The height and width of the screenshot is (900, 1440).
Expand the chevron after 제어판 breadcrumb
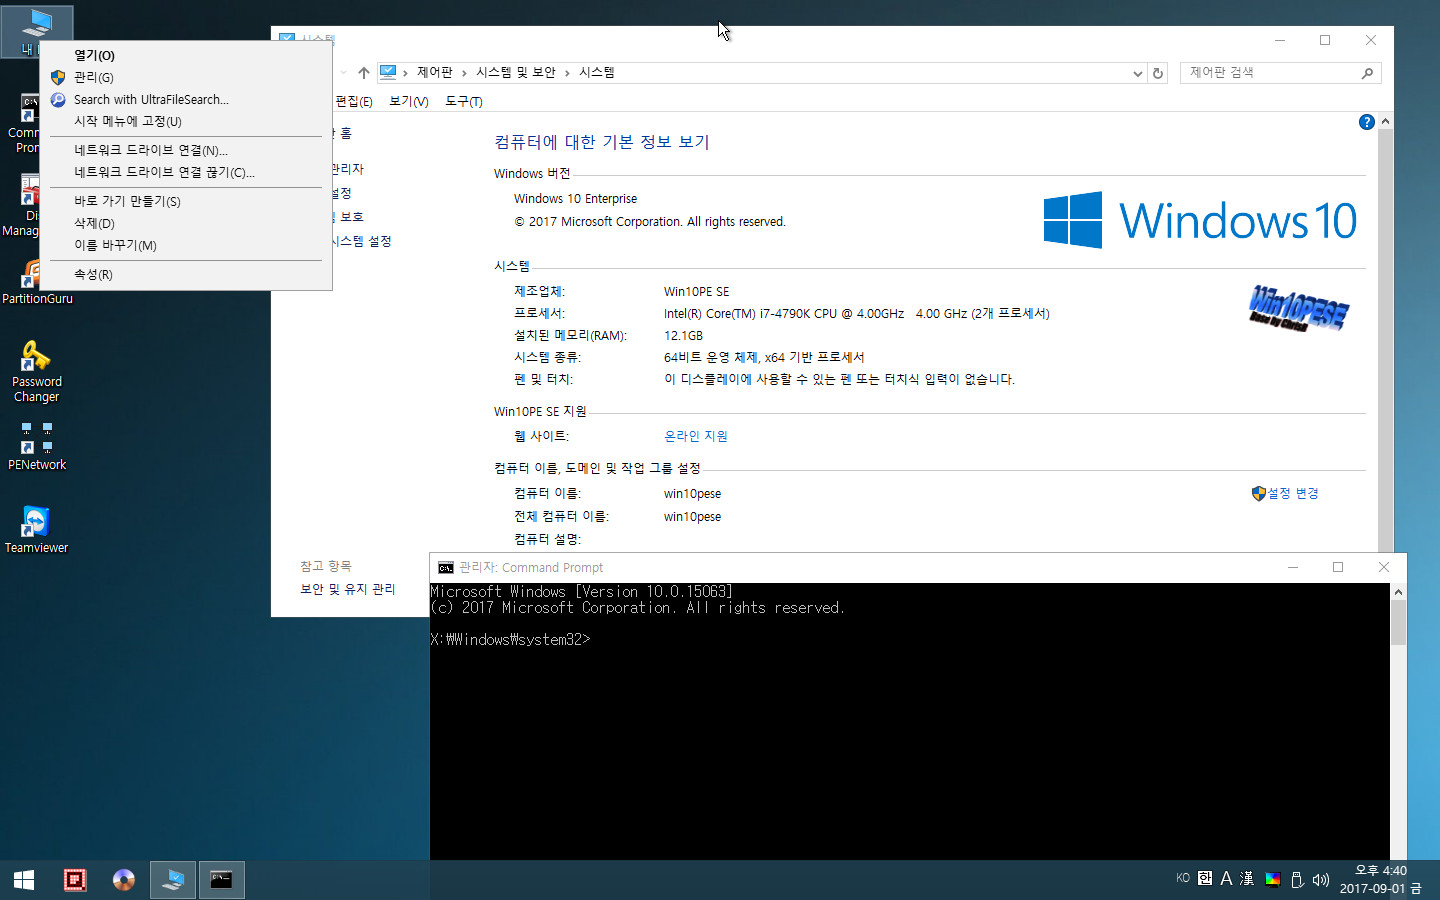[464, 73]
